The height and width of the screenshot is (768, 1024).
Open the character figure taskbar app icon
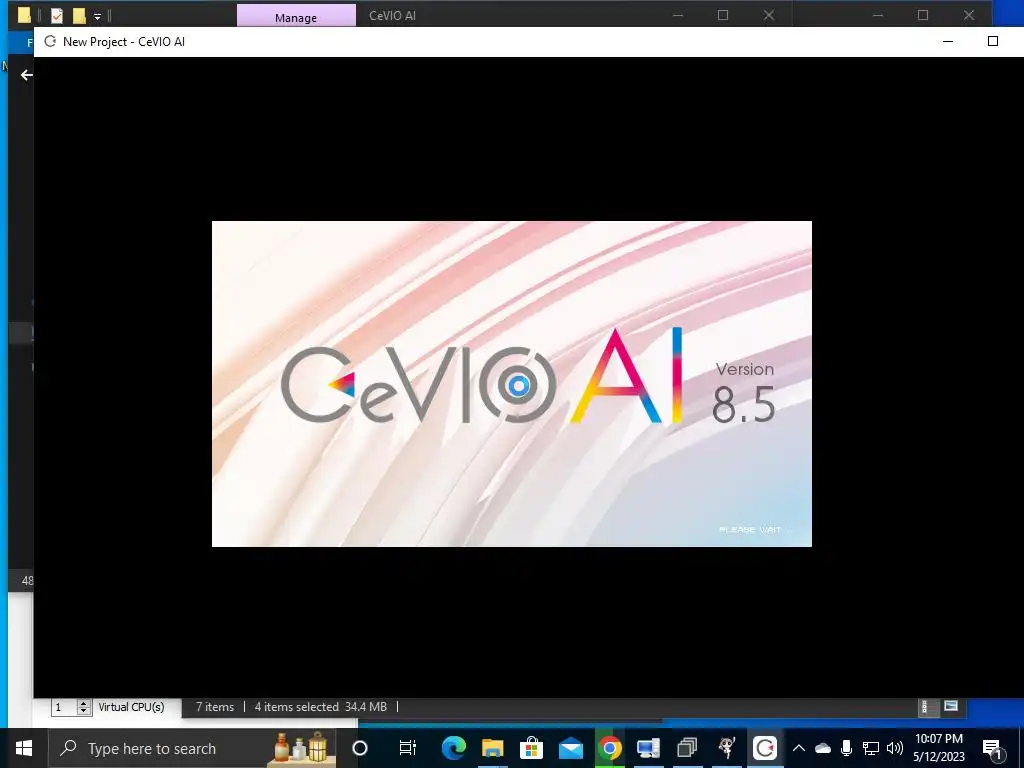(726, 748)
